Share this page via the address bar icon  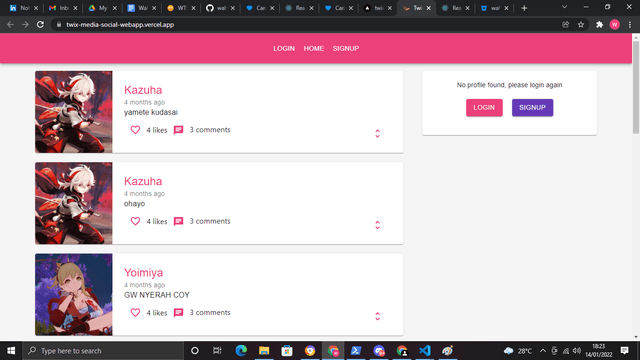pos(565,24)
